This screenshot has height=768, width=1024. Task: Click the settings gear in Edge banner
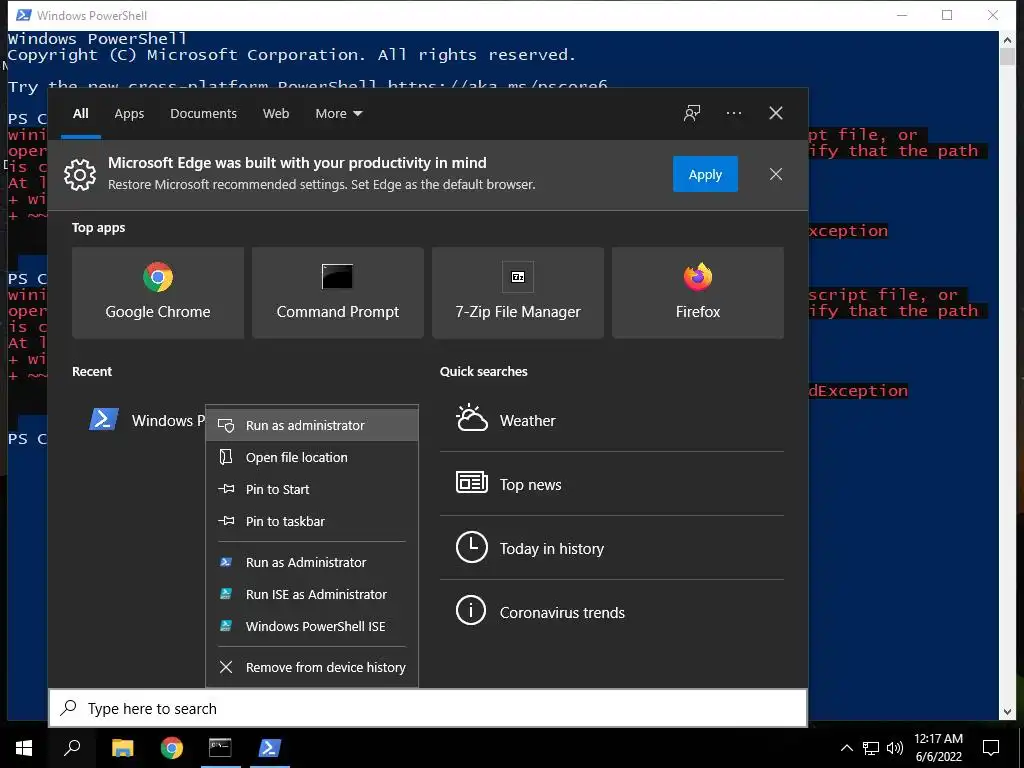pyautogui.click(x=80, y=174)
